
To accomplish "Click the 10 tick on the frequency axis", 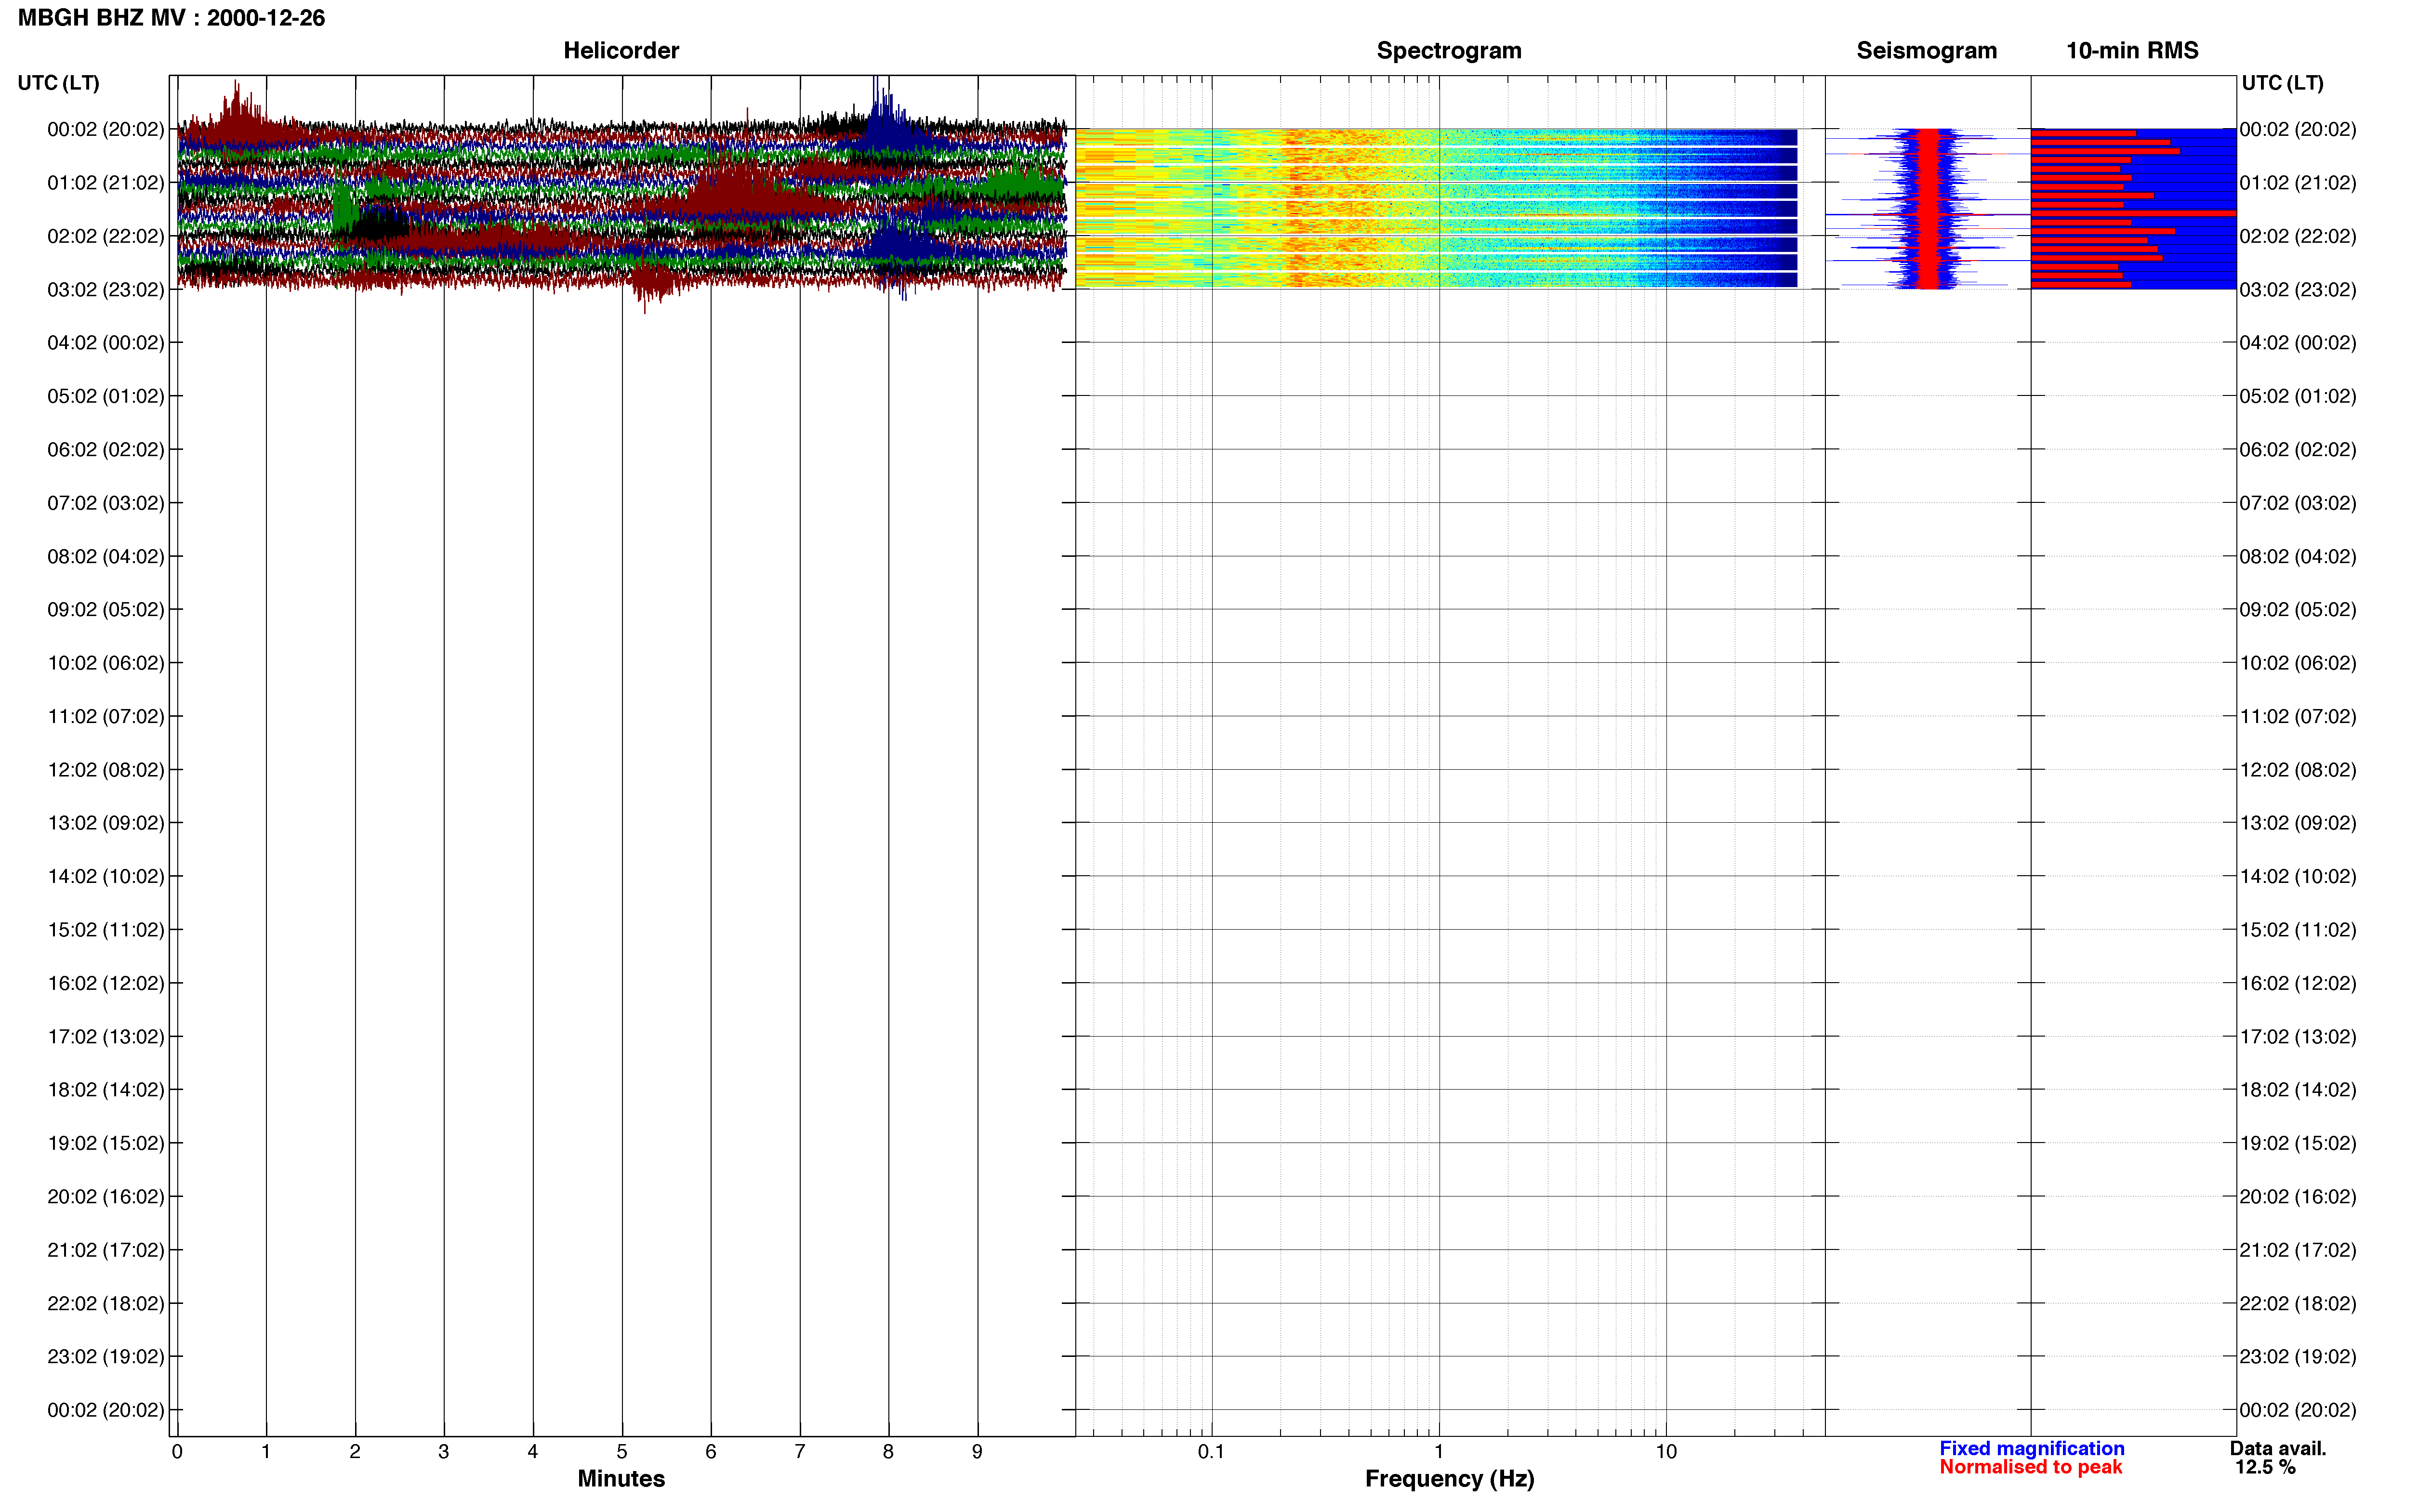I will [x=1666, y=1451].
